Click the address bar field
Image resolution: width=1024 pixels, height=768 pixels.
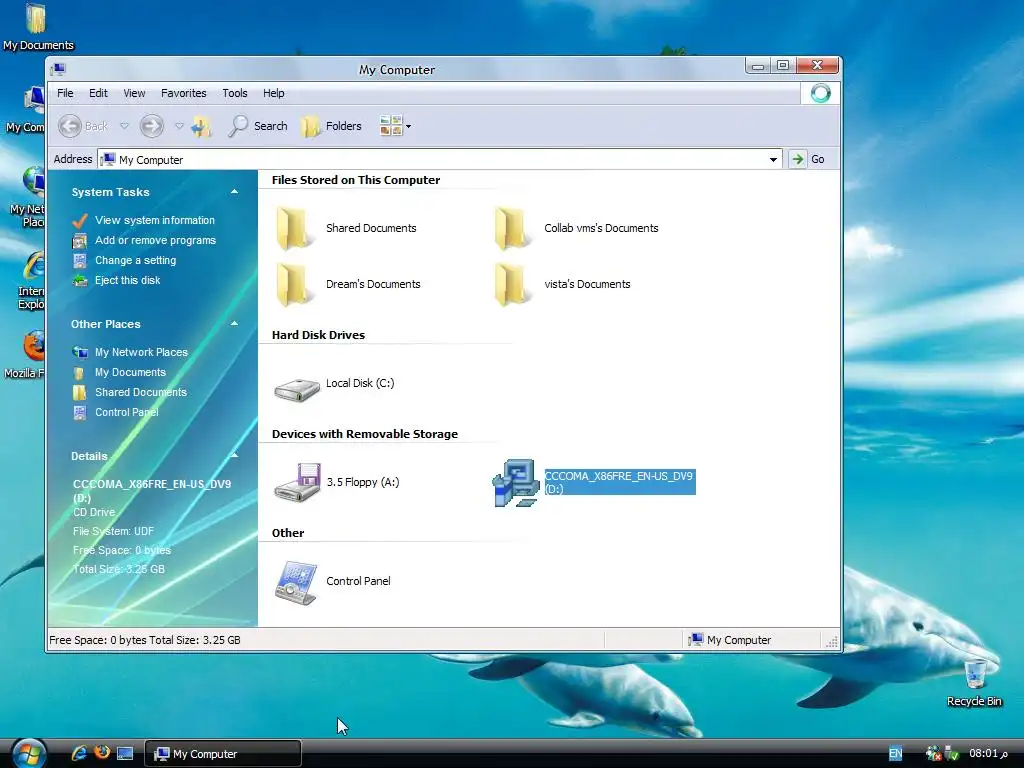440,159
